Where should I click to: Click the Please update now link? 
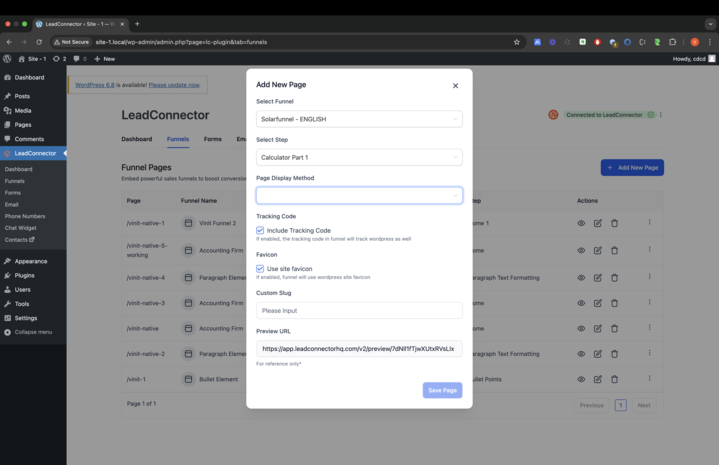tap(174, 85)
